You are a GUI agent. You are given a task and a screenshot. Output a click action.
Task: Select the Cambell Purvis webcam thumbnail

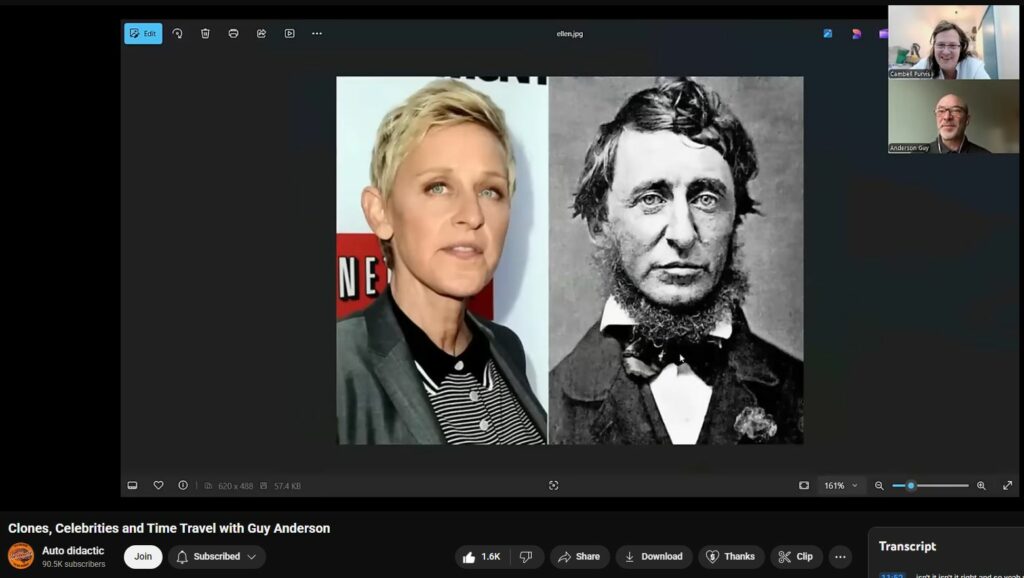(x=953, y=42)
